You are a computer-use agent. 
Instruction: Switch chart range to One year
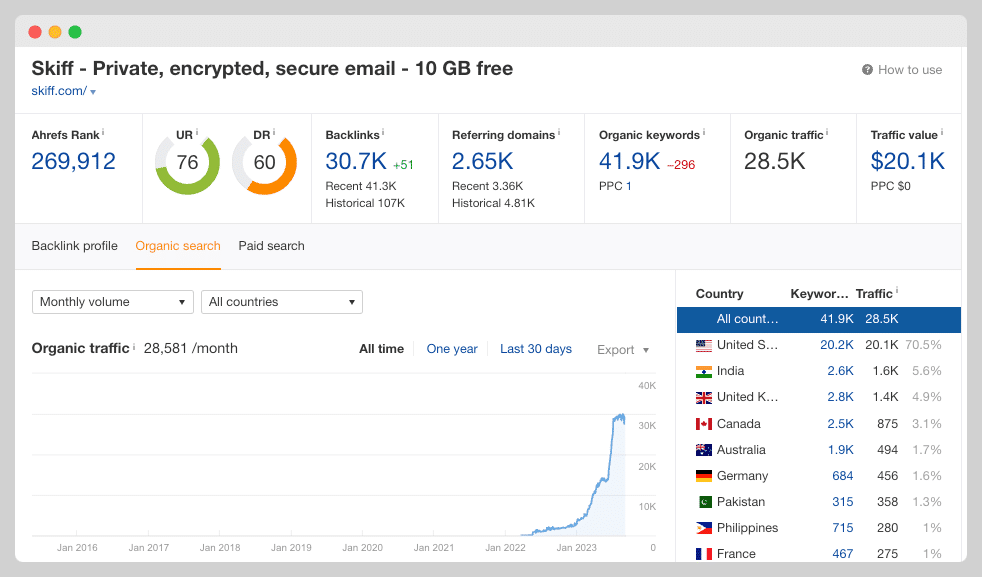[x=452, y=349]
